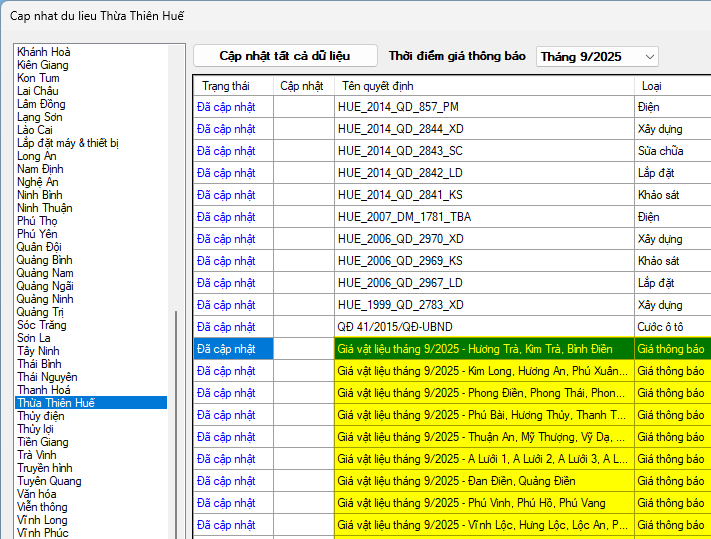Click update cell for HUE_2007_DM_1781_TBA
This screenshot has width=711, height=539.
303,217
